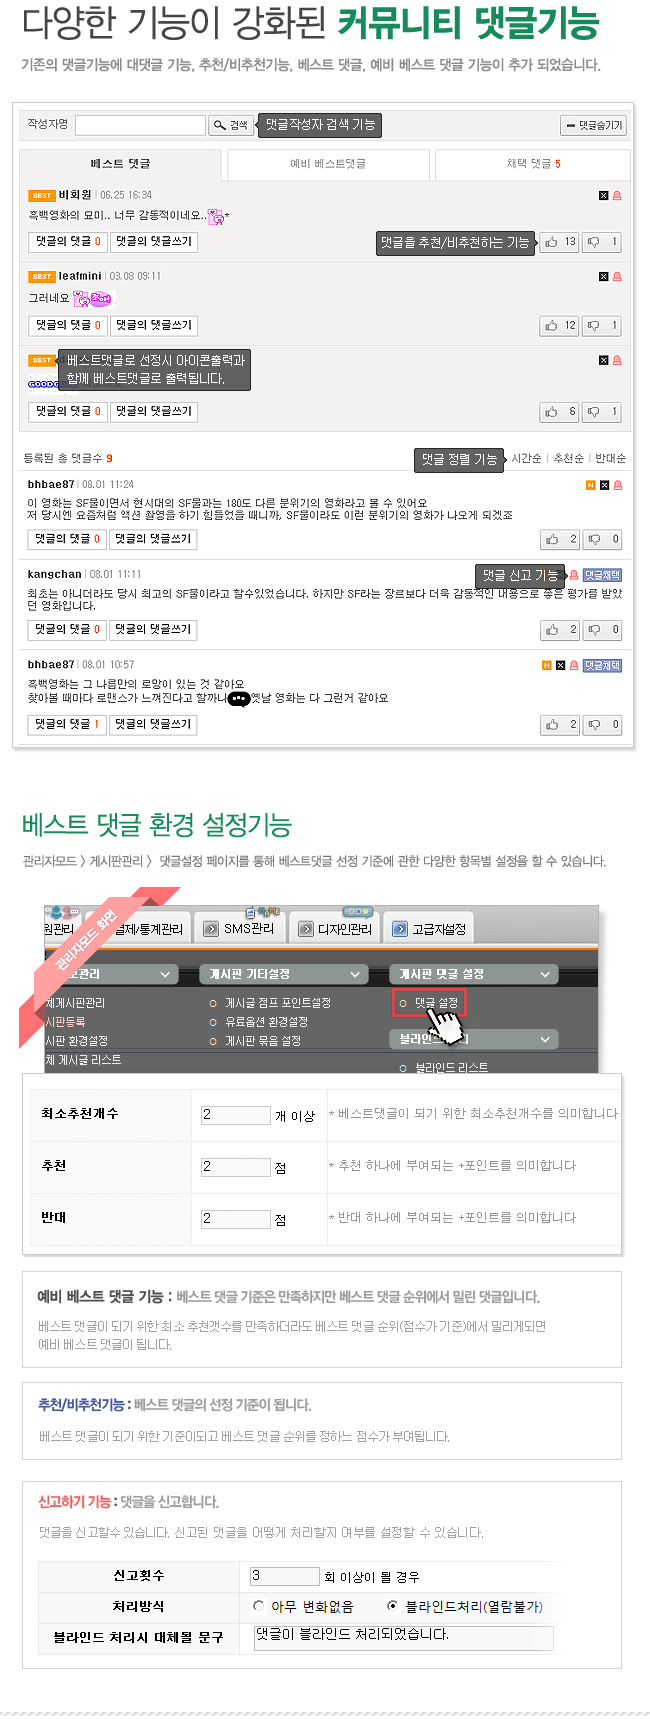Select the 블라인드처리(열람불가) radio option
650x1719 pixels.
coord(392,1606)
